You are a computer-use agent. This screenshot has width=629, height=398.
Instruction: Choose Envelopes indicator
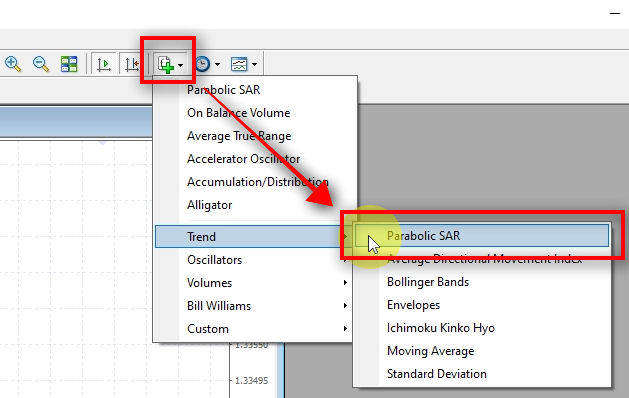(x=482, y=305)
